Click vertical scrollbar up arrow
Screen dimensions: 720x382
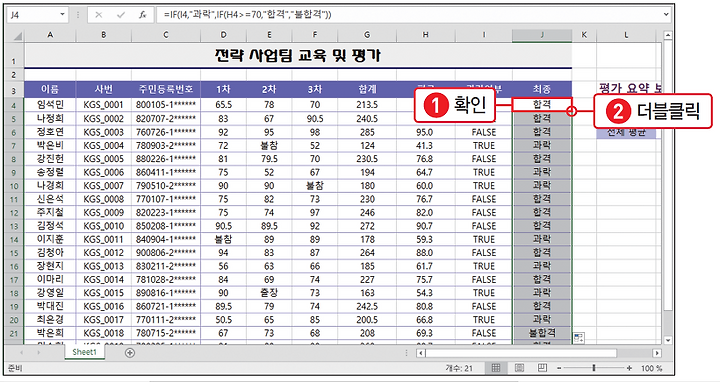(668, 35)
